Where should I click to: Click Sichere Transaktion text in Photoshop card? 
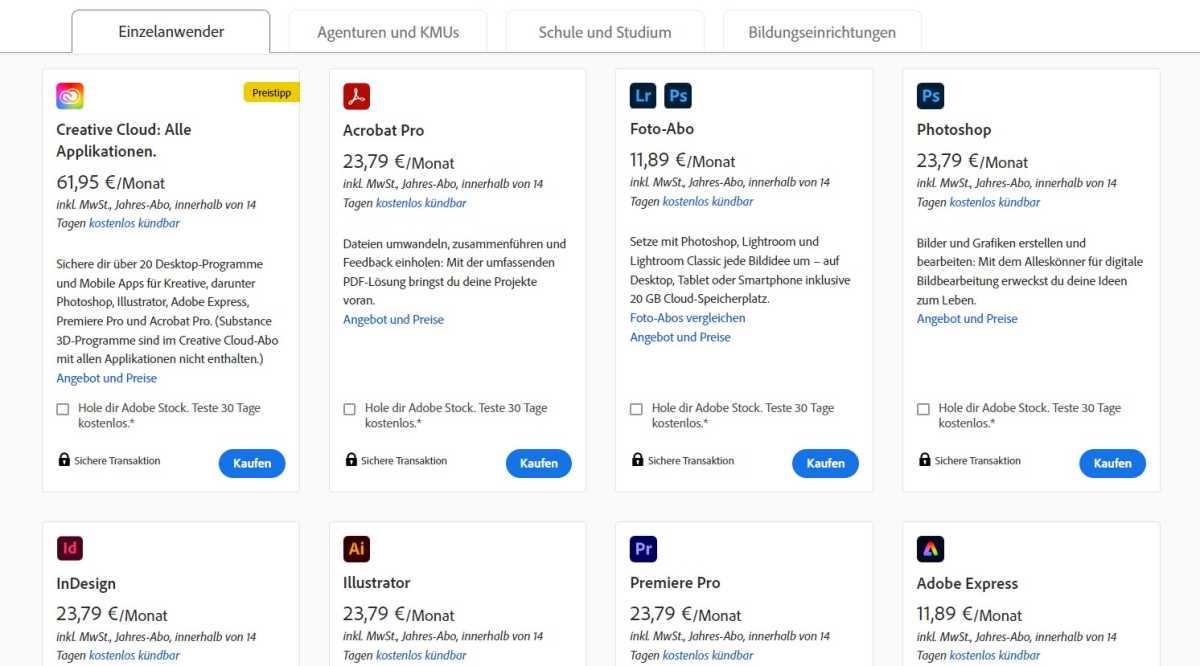click(x=978, y=461)
